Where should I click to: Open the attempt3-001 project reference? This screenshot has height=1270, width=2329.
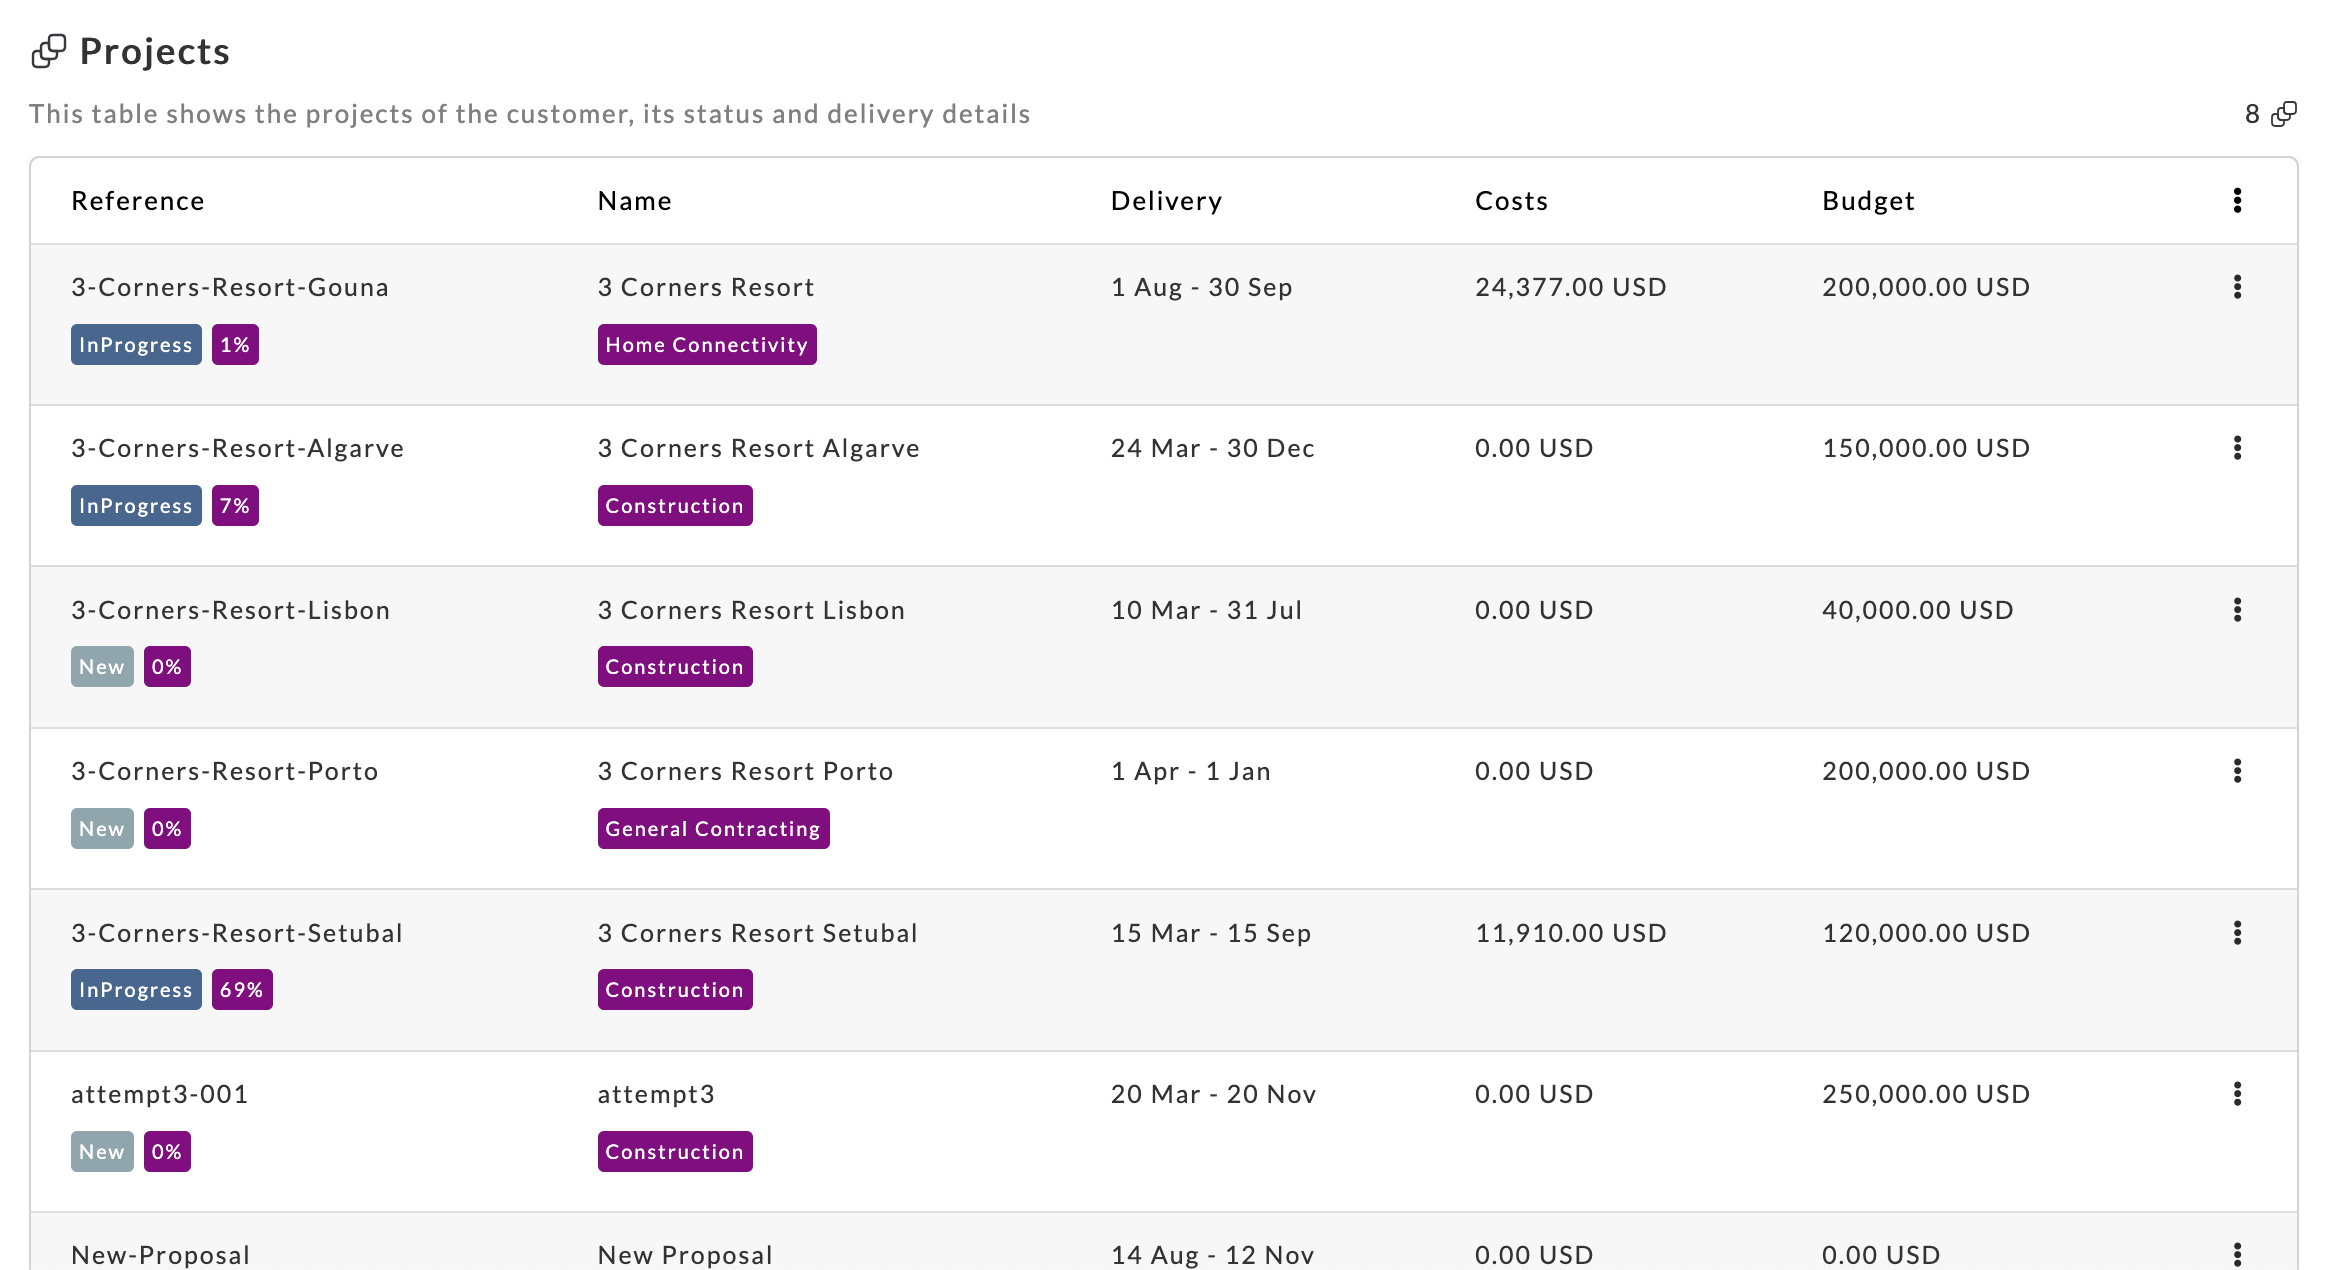coord(160,1094)
